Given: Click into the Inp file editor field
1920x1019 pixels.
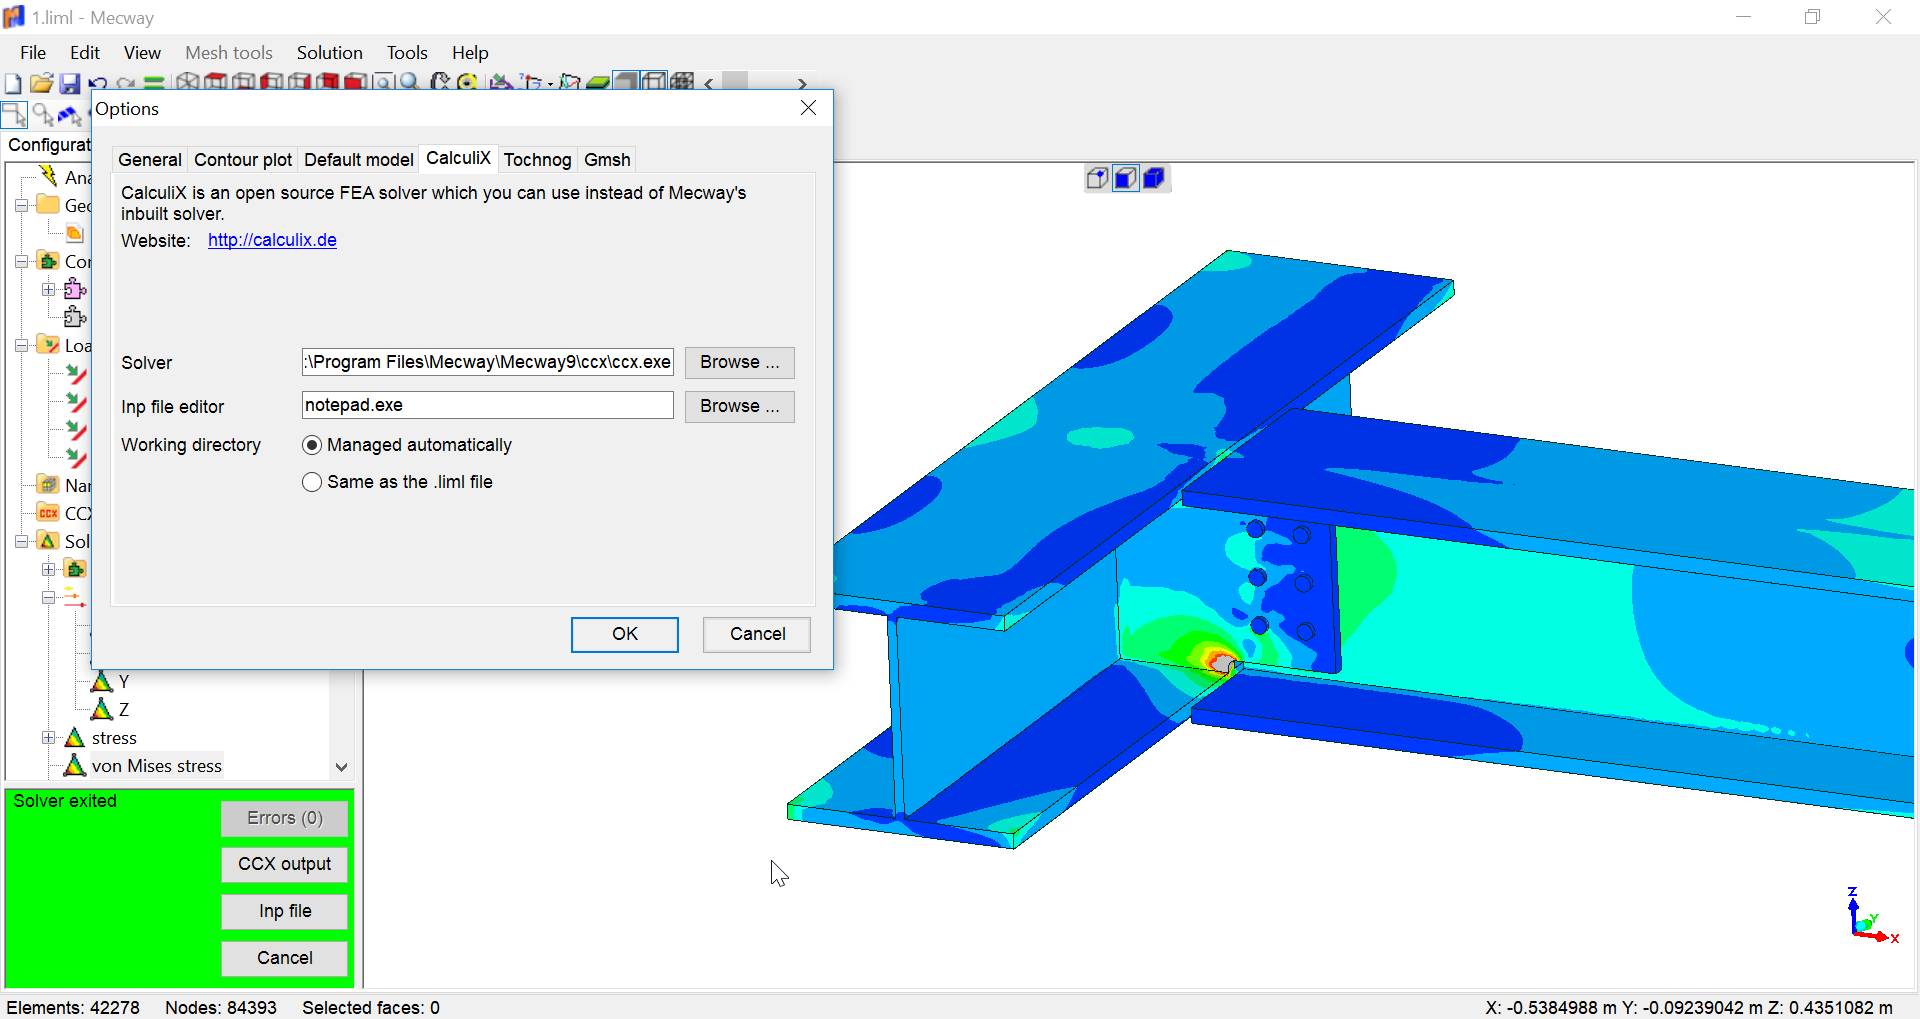Looking at the screenshot, I should click(x=488, y=405).
